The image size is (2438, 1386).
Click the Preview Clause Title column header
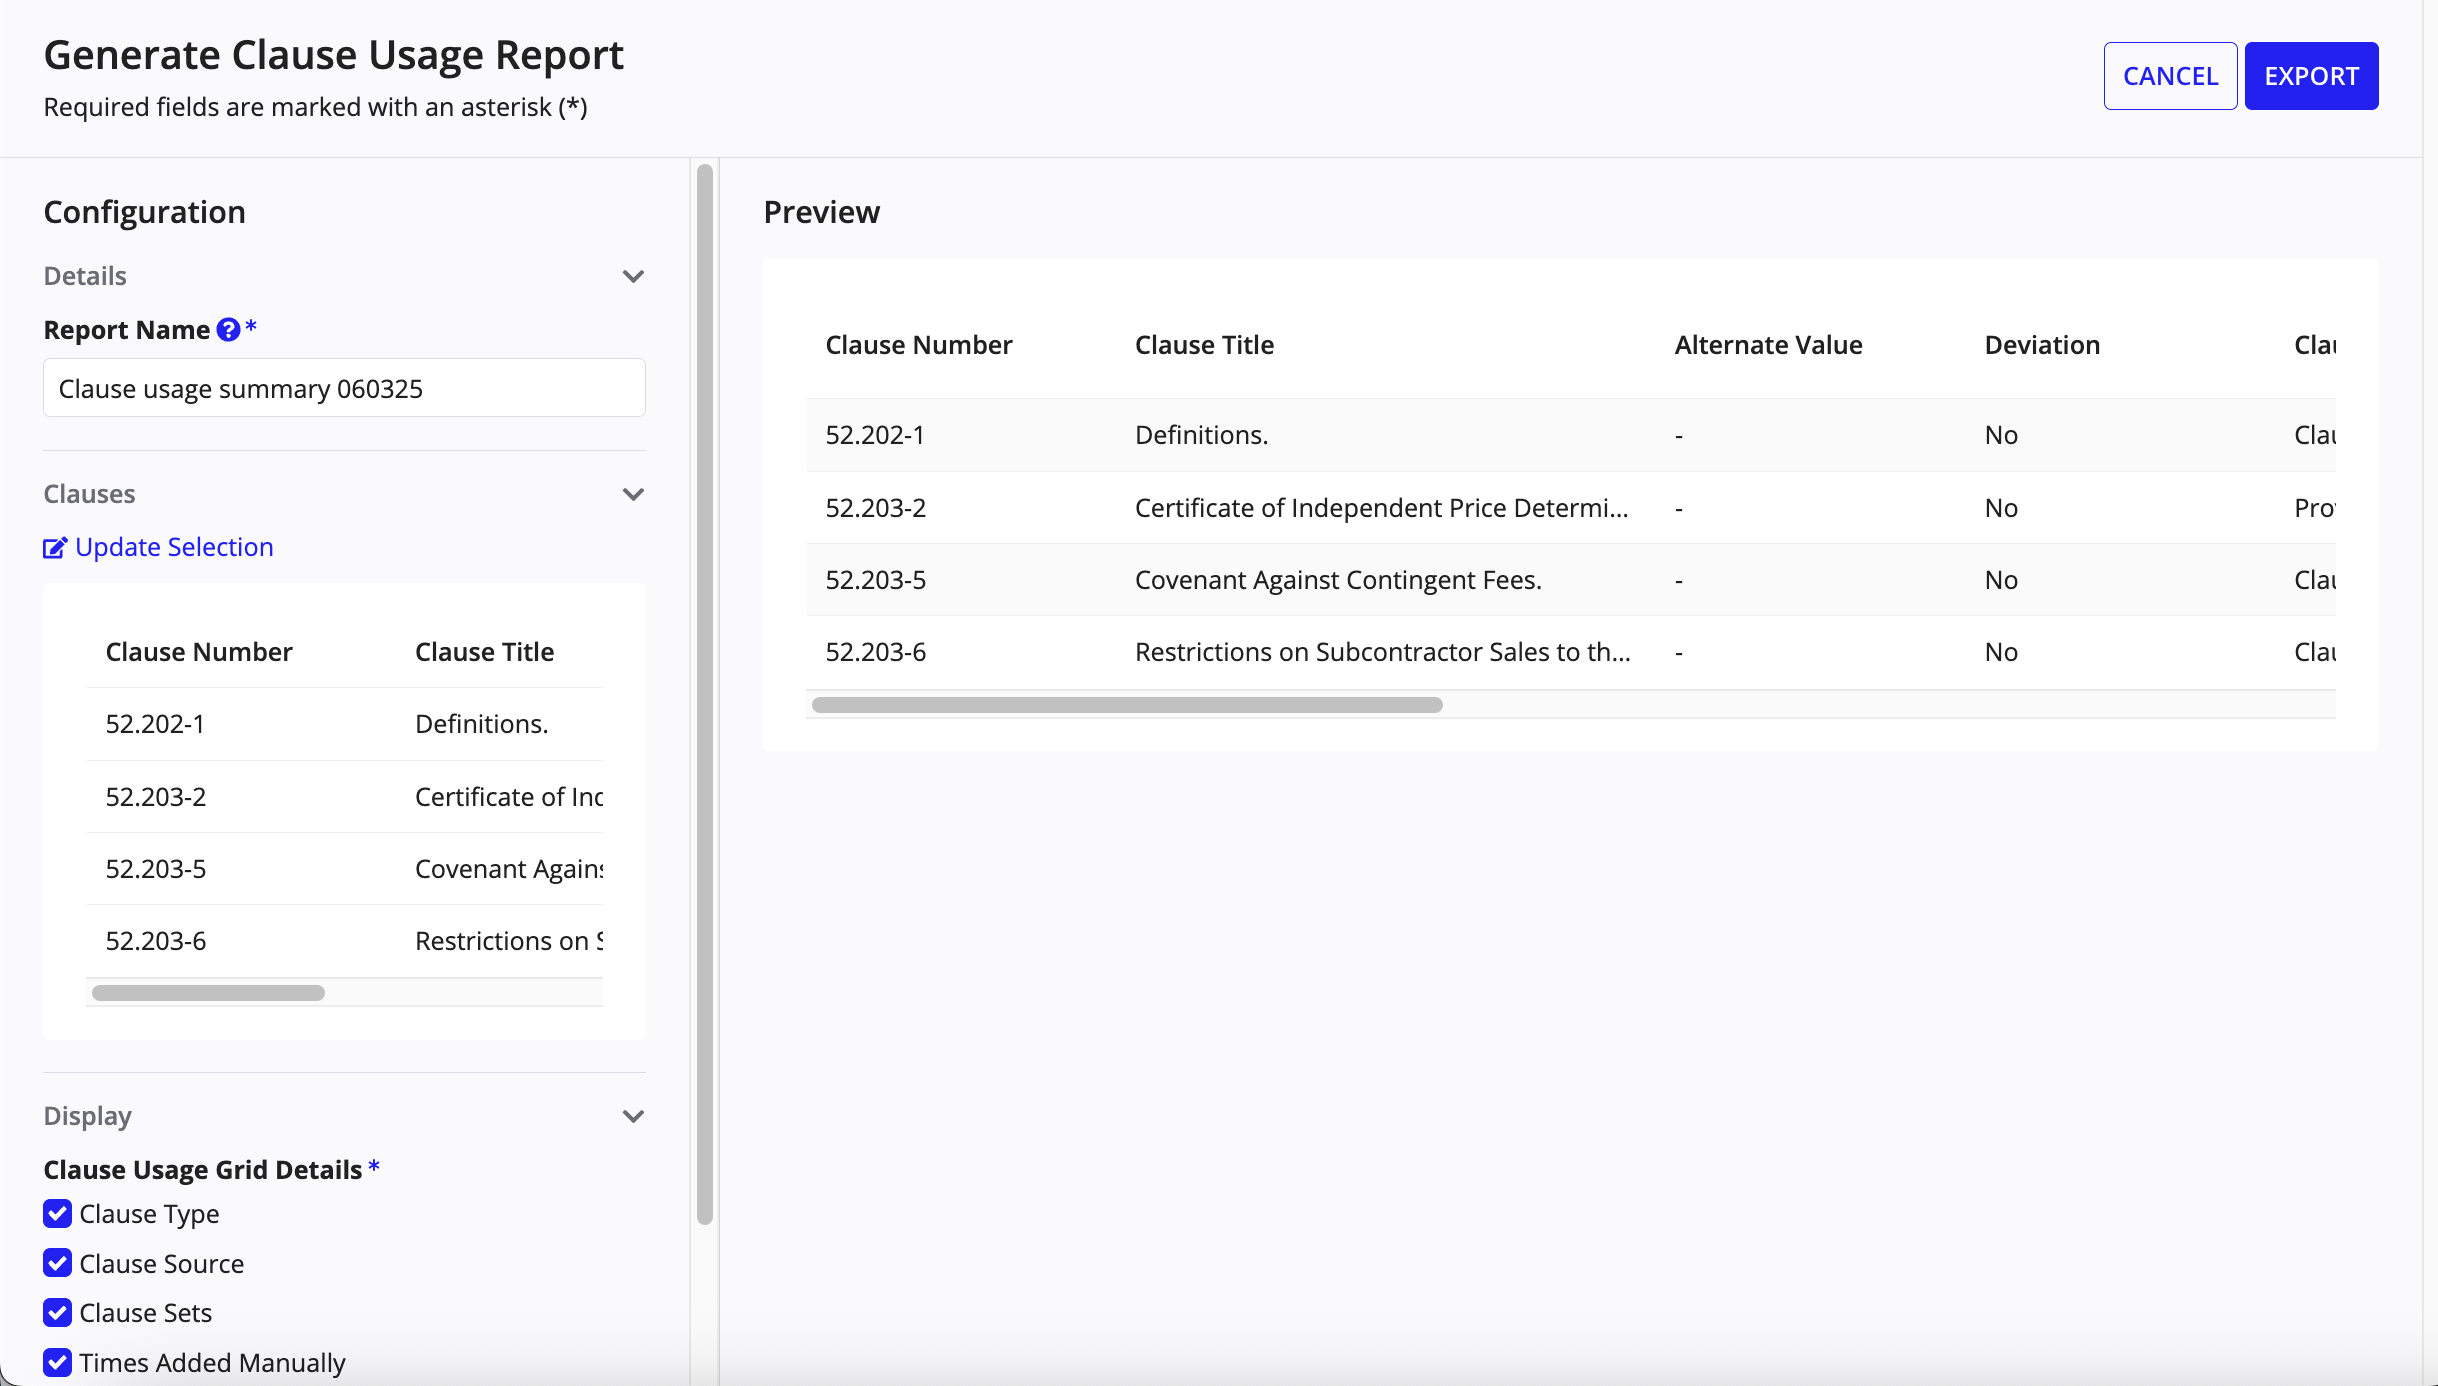1204,345
